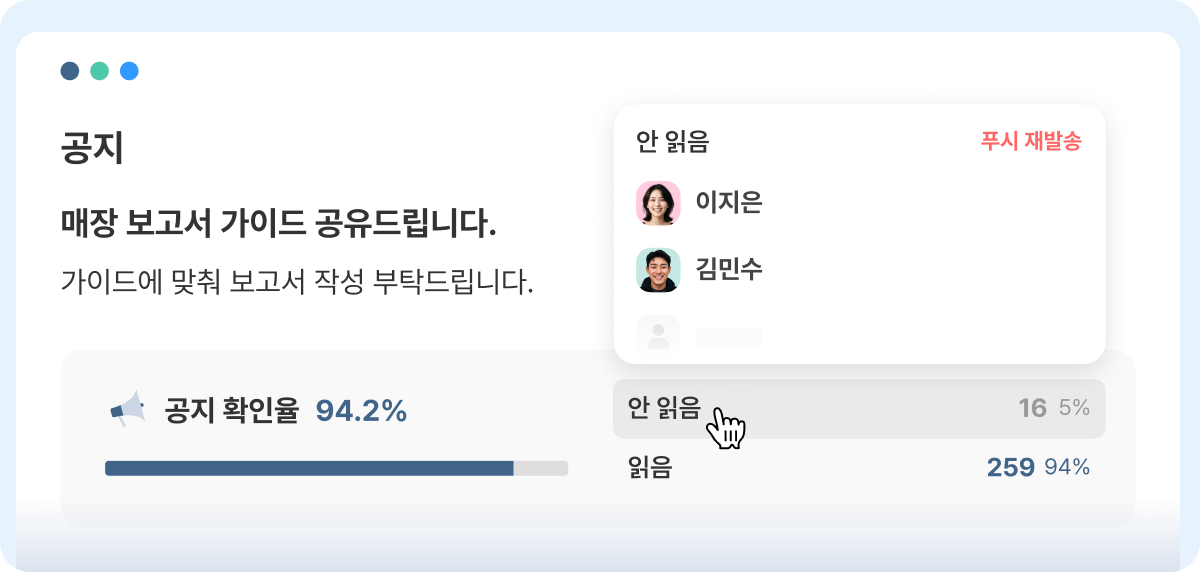This screenshot has height=572, width=1200.
Task: Click the bright blue window dot
Action: pyautogui.click(x=129, y=71)
